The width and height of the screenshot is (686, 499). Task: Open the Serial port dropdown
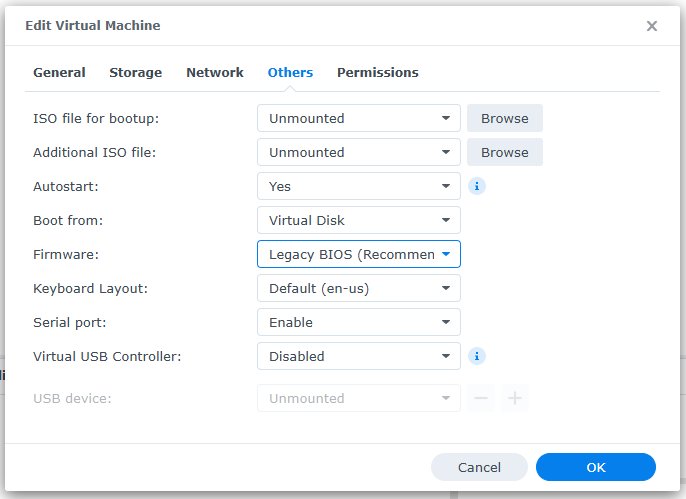click(x=358, y=322)
